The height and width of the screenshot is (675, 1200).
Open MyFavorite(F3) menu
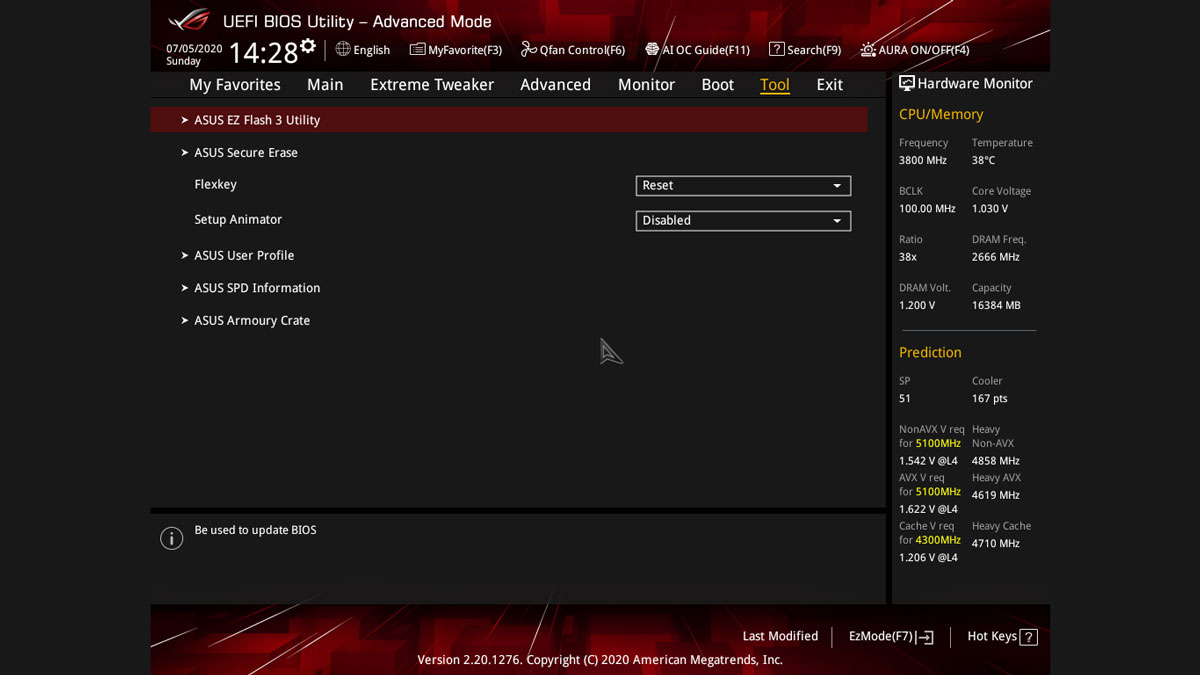click(x=456, y=50)
